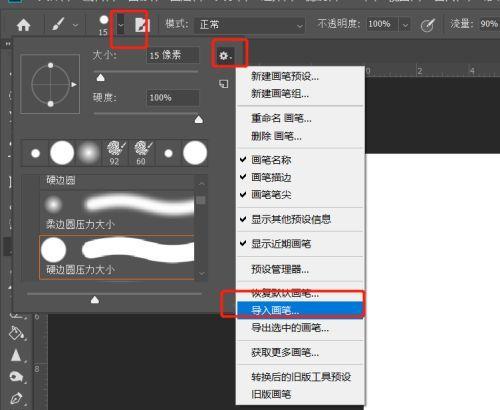Select the Paint Bucket tool in toolbar

[16, 332]
